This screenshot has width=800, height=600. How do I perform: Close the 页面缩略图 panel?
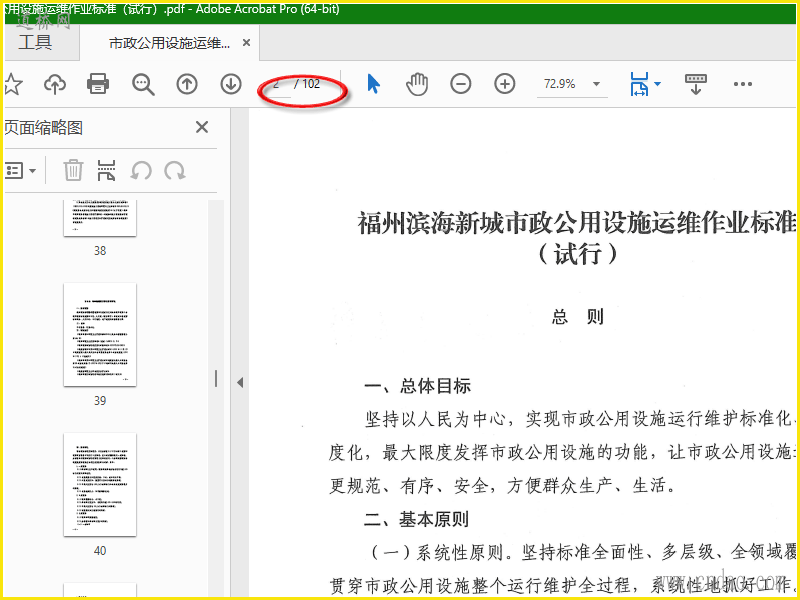tap(202, 127)
